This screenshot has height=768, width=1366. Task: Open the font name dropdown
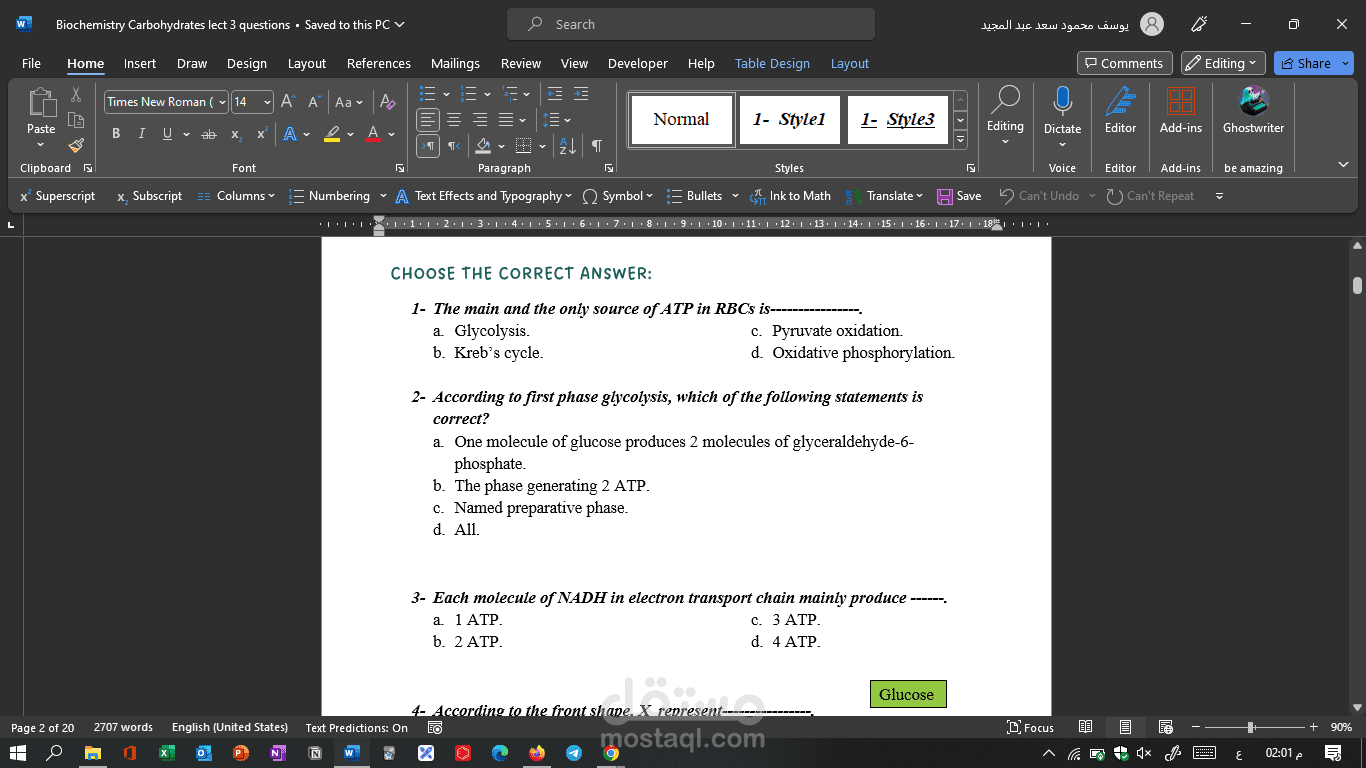tap(222, 102)
